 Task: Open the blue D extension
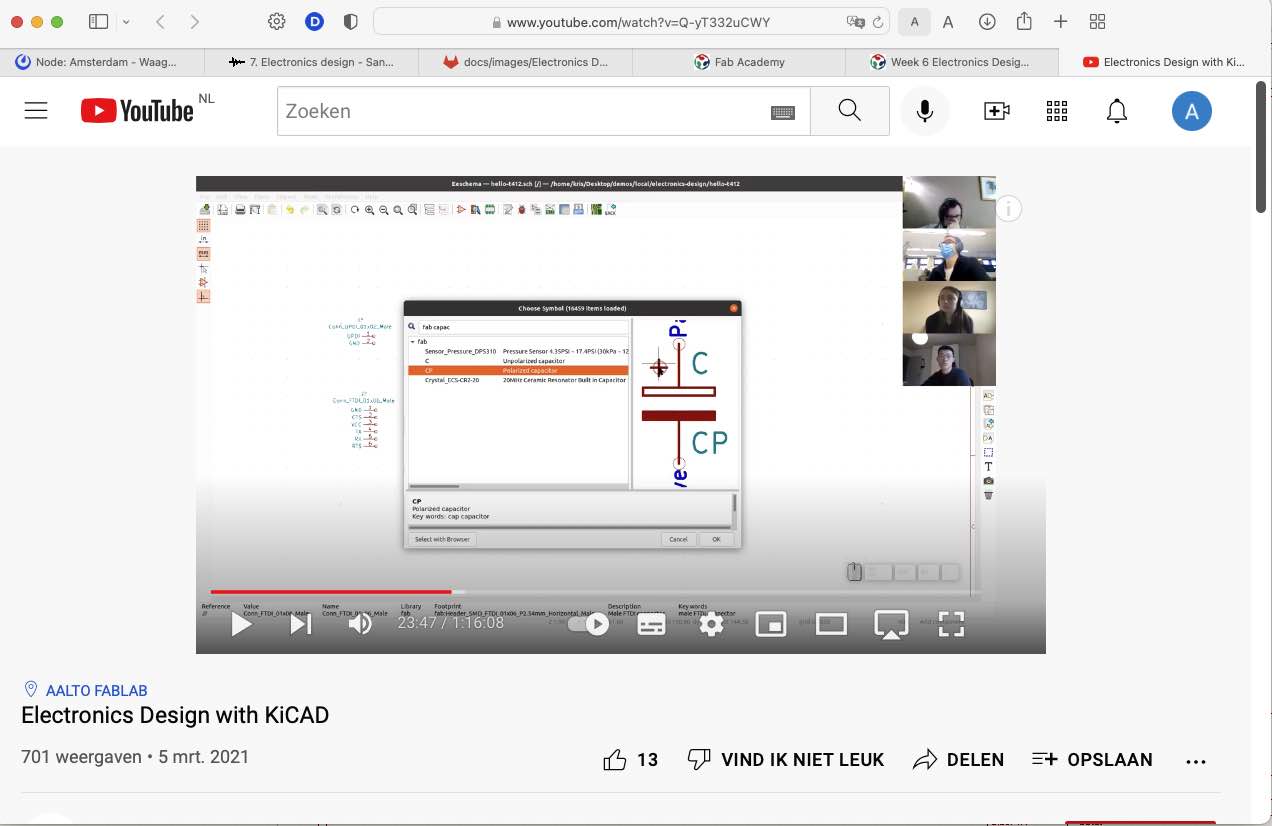click(314, 22)
